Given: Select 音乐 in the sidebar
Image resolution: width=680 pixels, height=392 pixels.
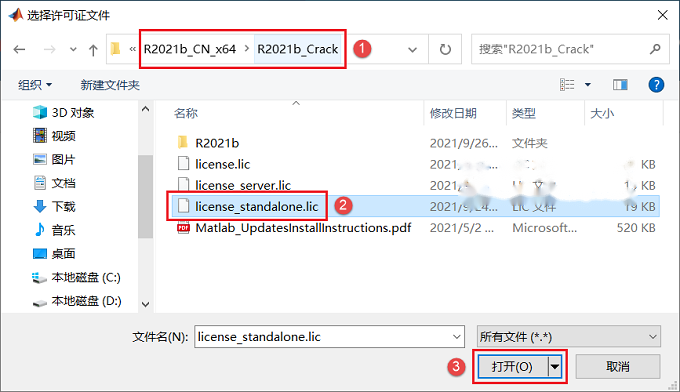Looking at the screenshot, I should pyautogui.click(x=54, y=230).
